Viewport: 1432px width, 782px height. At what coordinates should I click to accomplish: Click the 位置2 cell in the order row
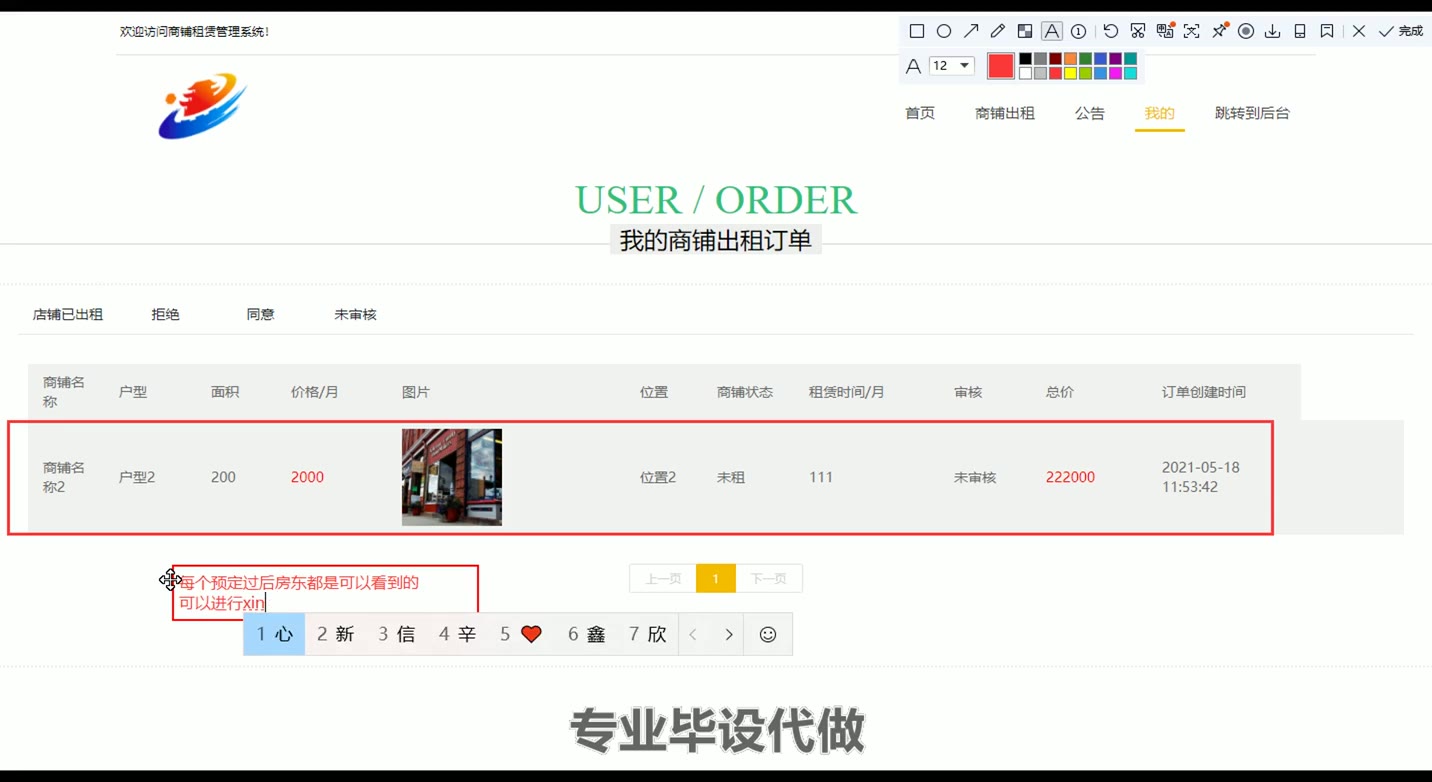click(x=658, y=477)
